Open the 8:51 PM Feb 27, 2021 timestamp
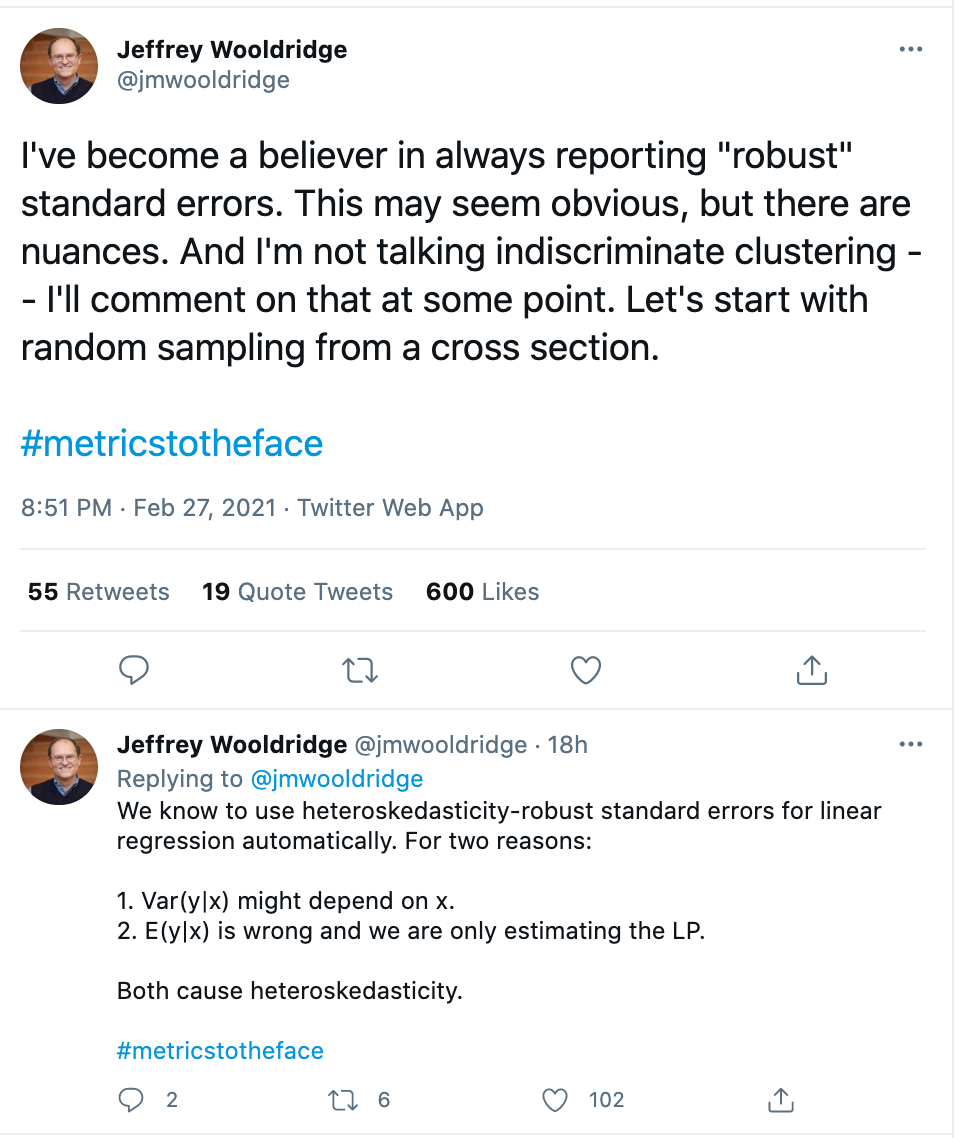Viewport: 958px width, 1138px height. [x=149, y=508]
